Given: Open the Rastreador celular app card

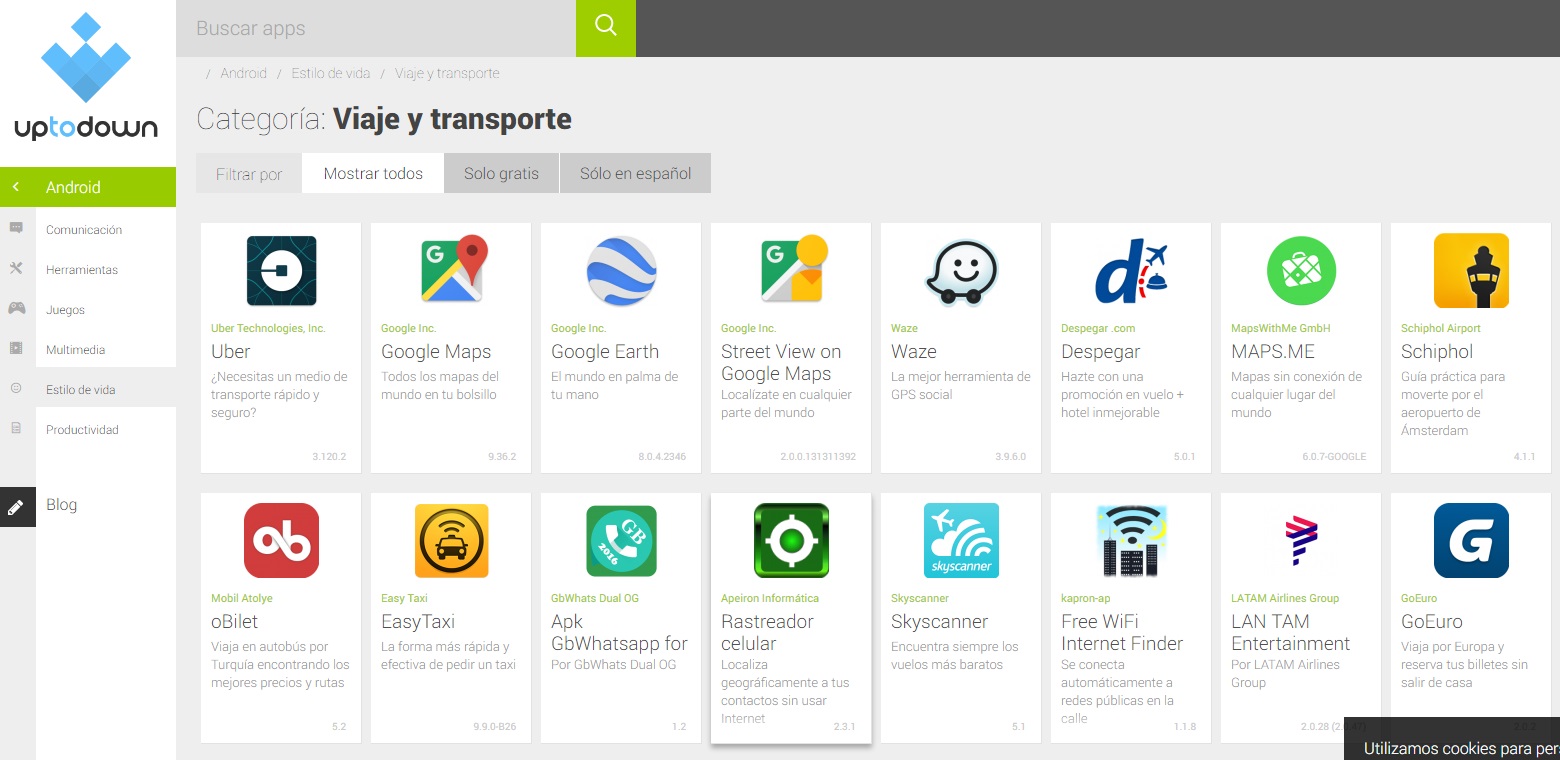Looking at the screenshot, I should (790, 618).
